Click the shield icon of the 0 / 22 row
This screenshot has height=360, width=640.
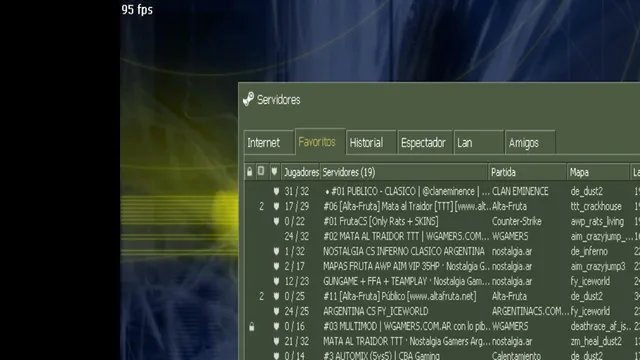click(276, 221)
